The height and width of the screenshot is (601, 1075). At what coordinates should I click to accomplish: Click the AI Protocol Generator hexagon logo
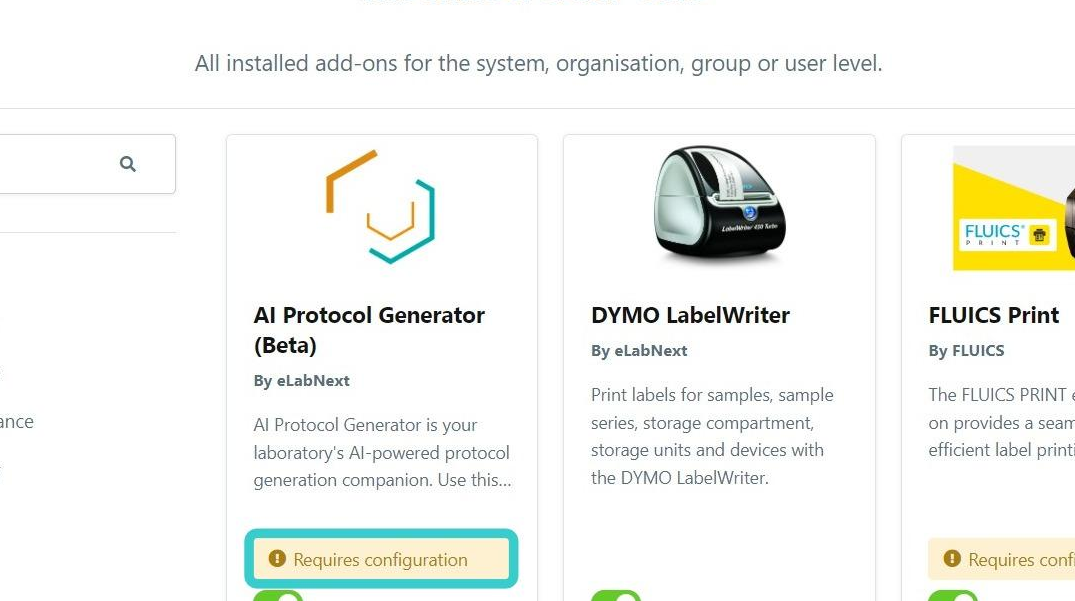tap(381, 206)
